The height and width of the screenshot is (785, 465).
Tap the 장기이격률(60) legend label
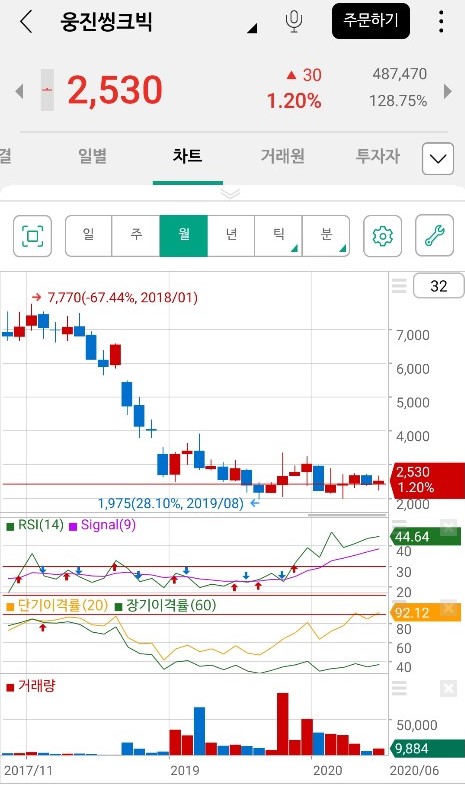(x=166, y=606)
